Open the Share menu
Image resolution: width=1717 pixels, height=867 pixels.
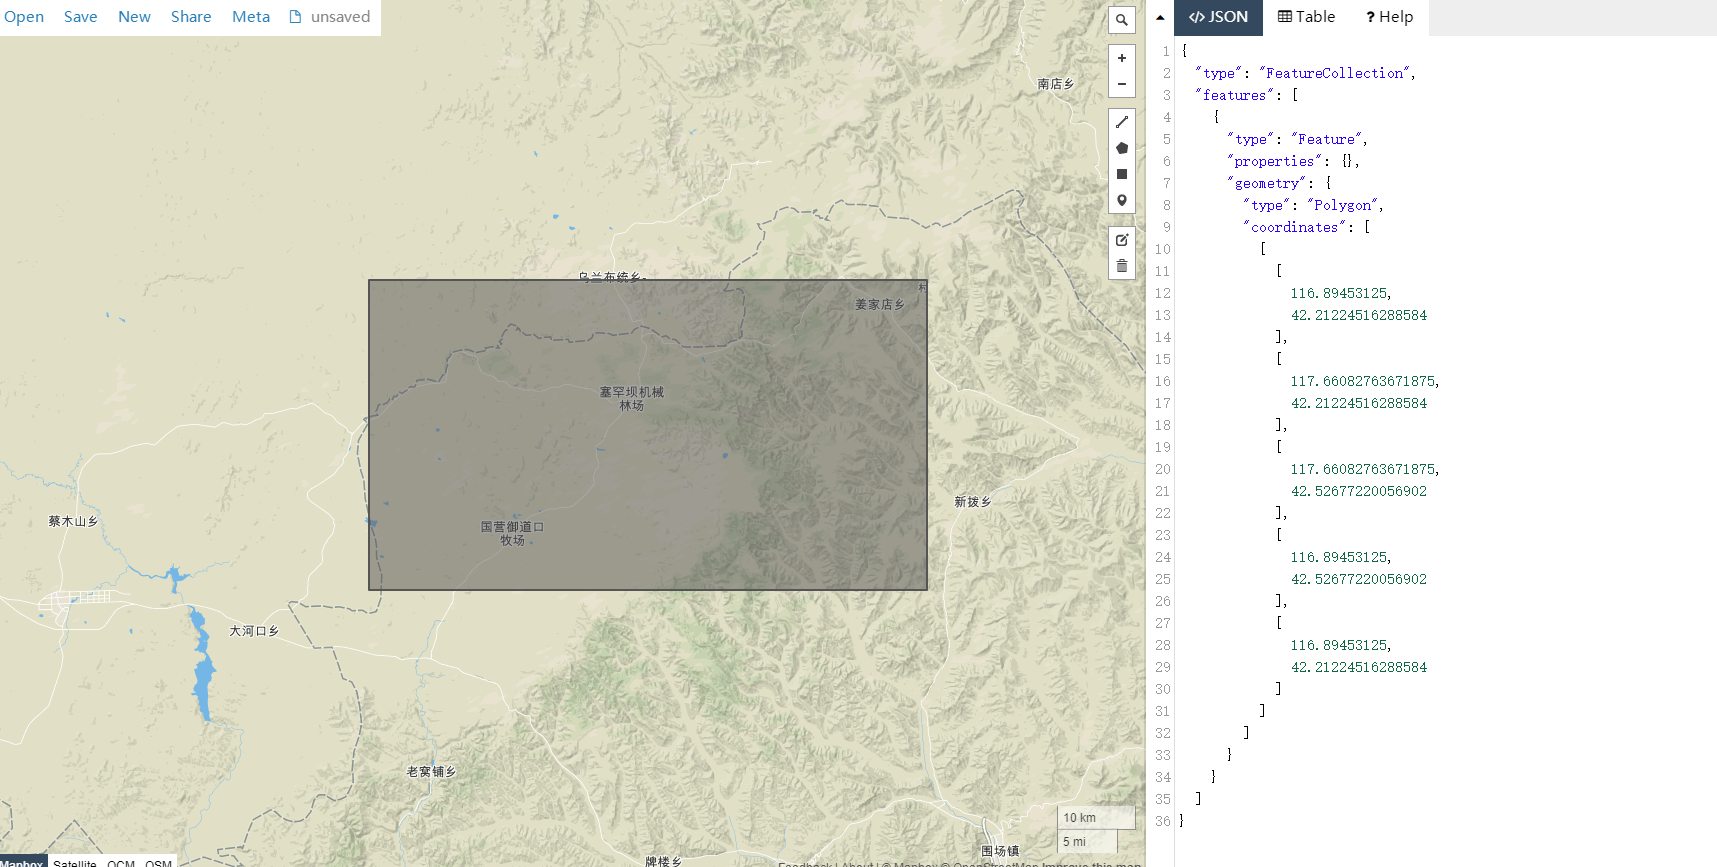point(191,17)
